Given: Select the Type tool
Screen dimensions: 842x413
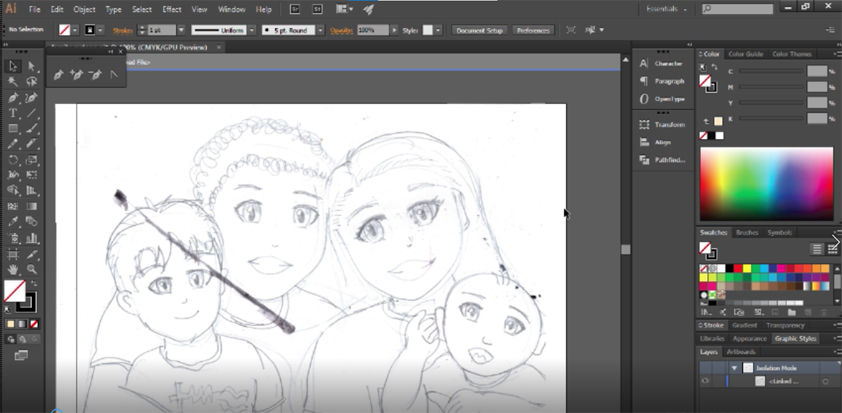Looking at the screenshot, I should point(13,113).
